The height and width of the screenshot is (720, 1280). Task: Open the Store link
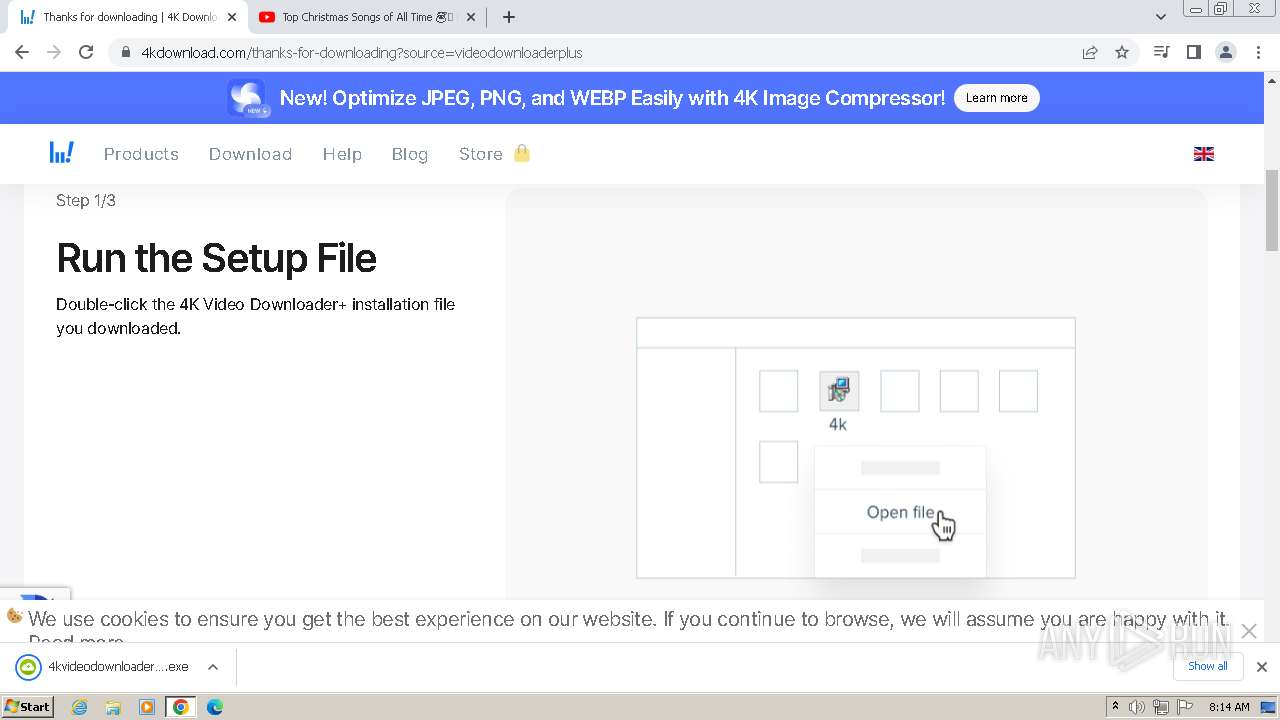[481, 154]
